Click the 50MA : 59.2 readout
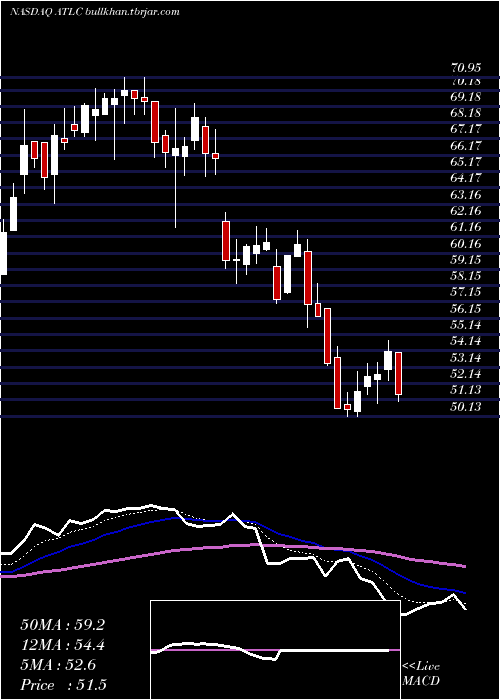500x700 pixels. click(x=62, y=625)
